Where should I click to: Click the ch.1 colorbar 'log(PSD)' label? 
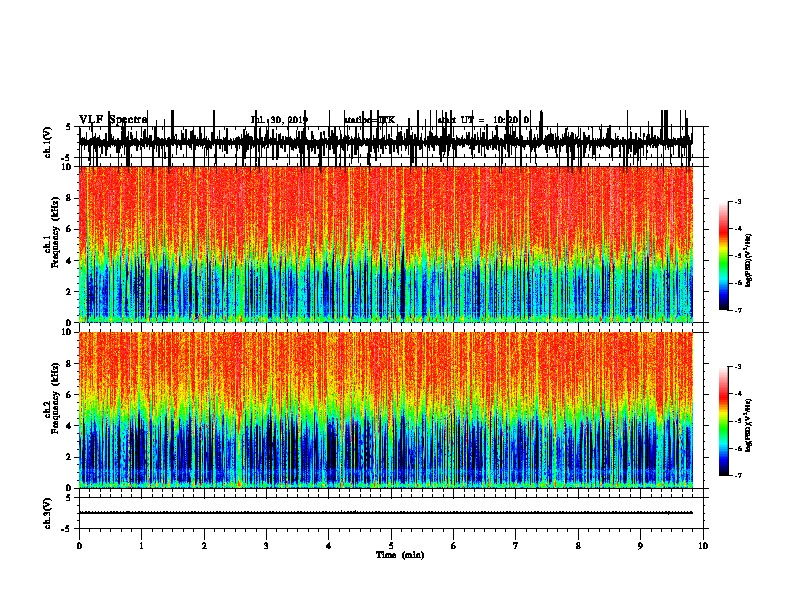point(748,261)
